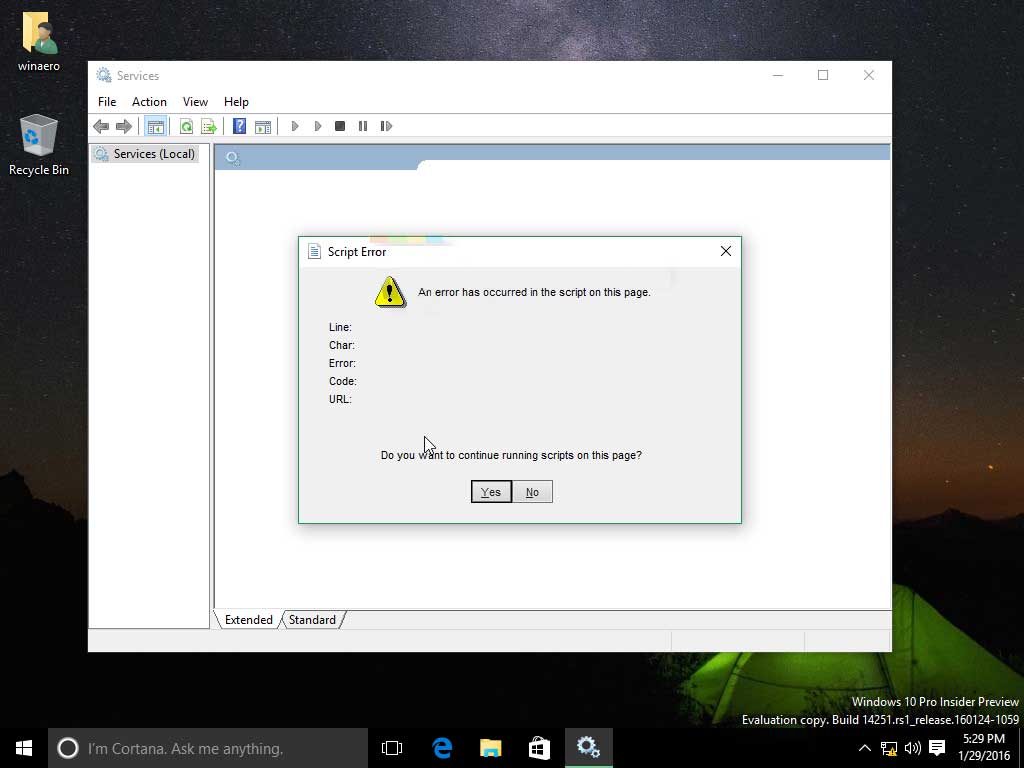Click the Start service play icon
This screenshot has height=768, width=1024.
[x=295, y=126]
